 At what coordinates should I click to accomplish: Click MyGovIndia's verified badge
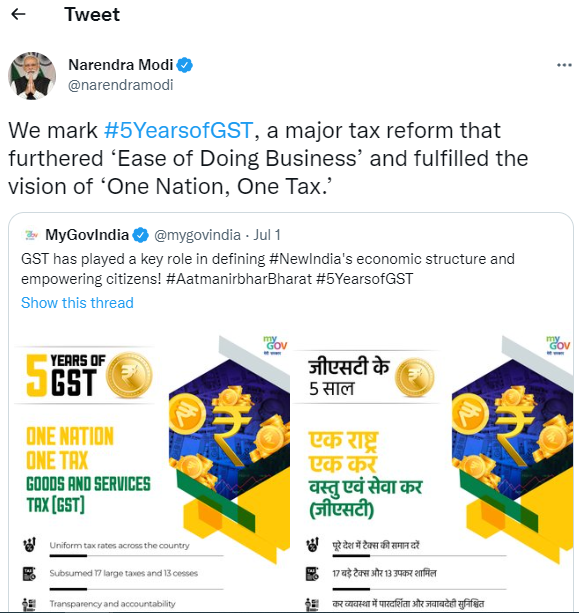(141, 235)
